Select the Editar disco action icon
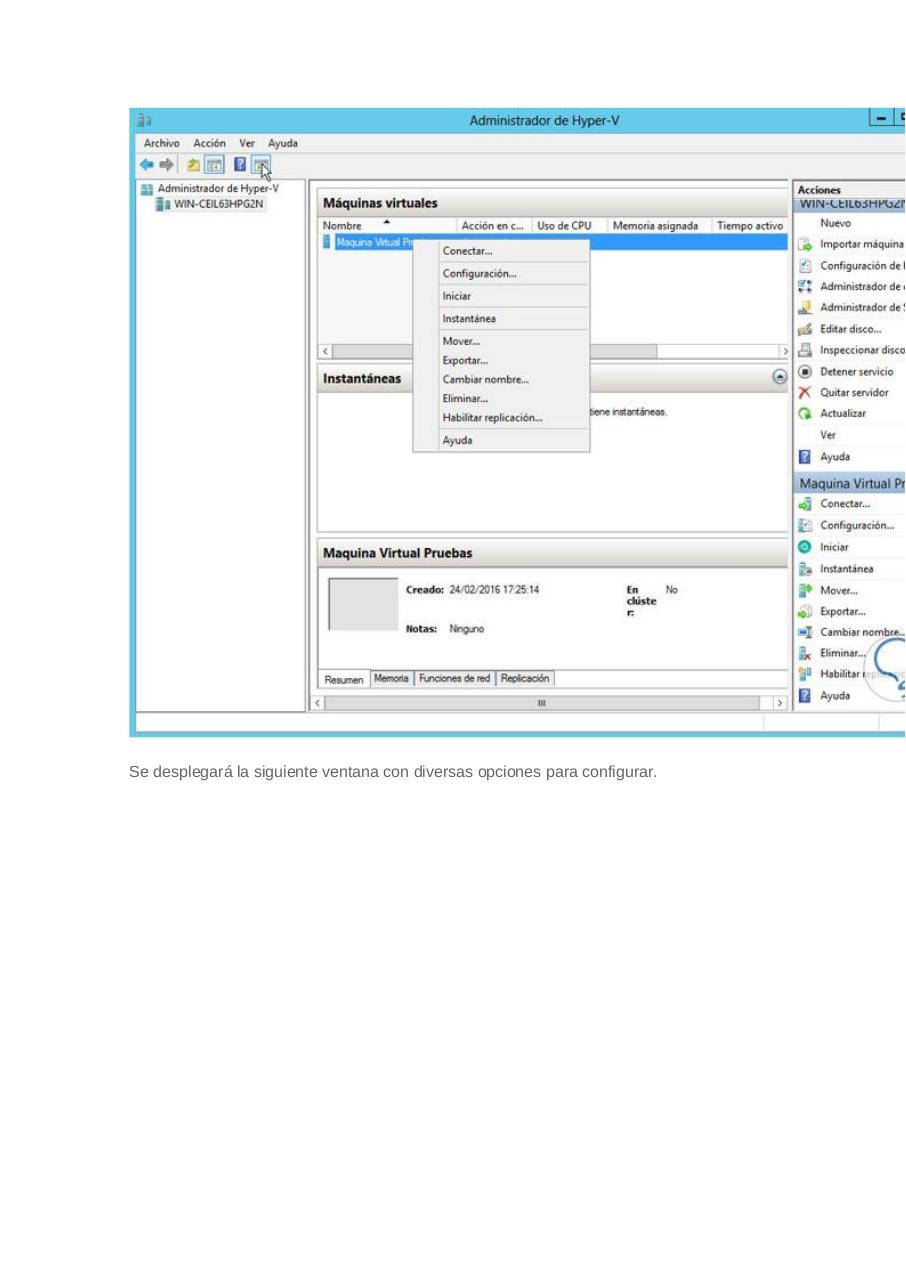906x1280 pixels. tap(804, 328)
